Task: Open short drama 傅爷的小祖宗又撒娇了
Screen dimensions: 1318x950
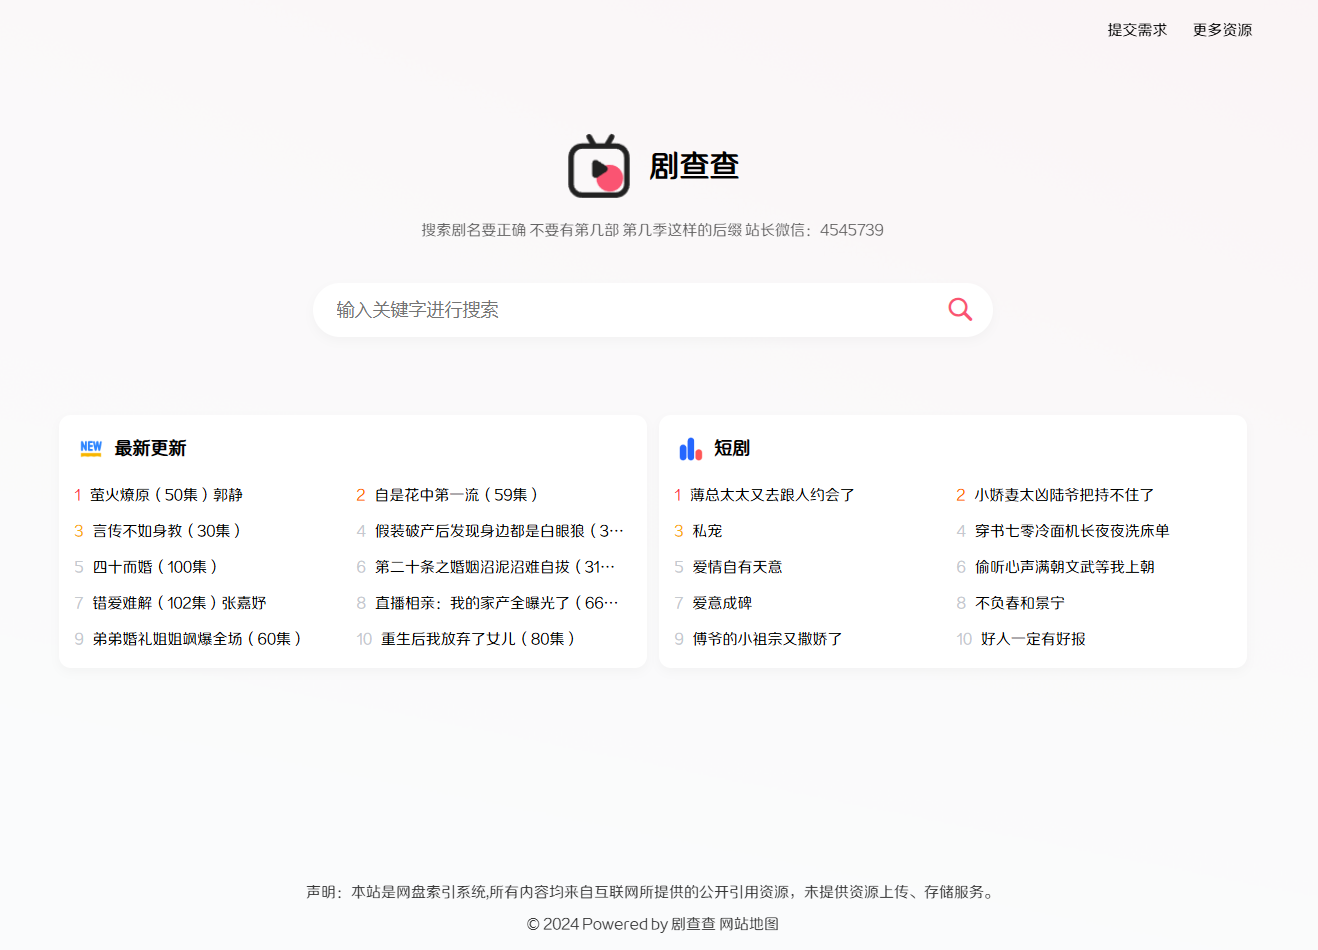Action: [768, 639]
